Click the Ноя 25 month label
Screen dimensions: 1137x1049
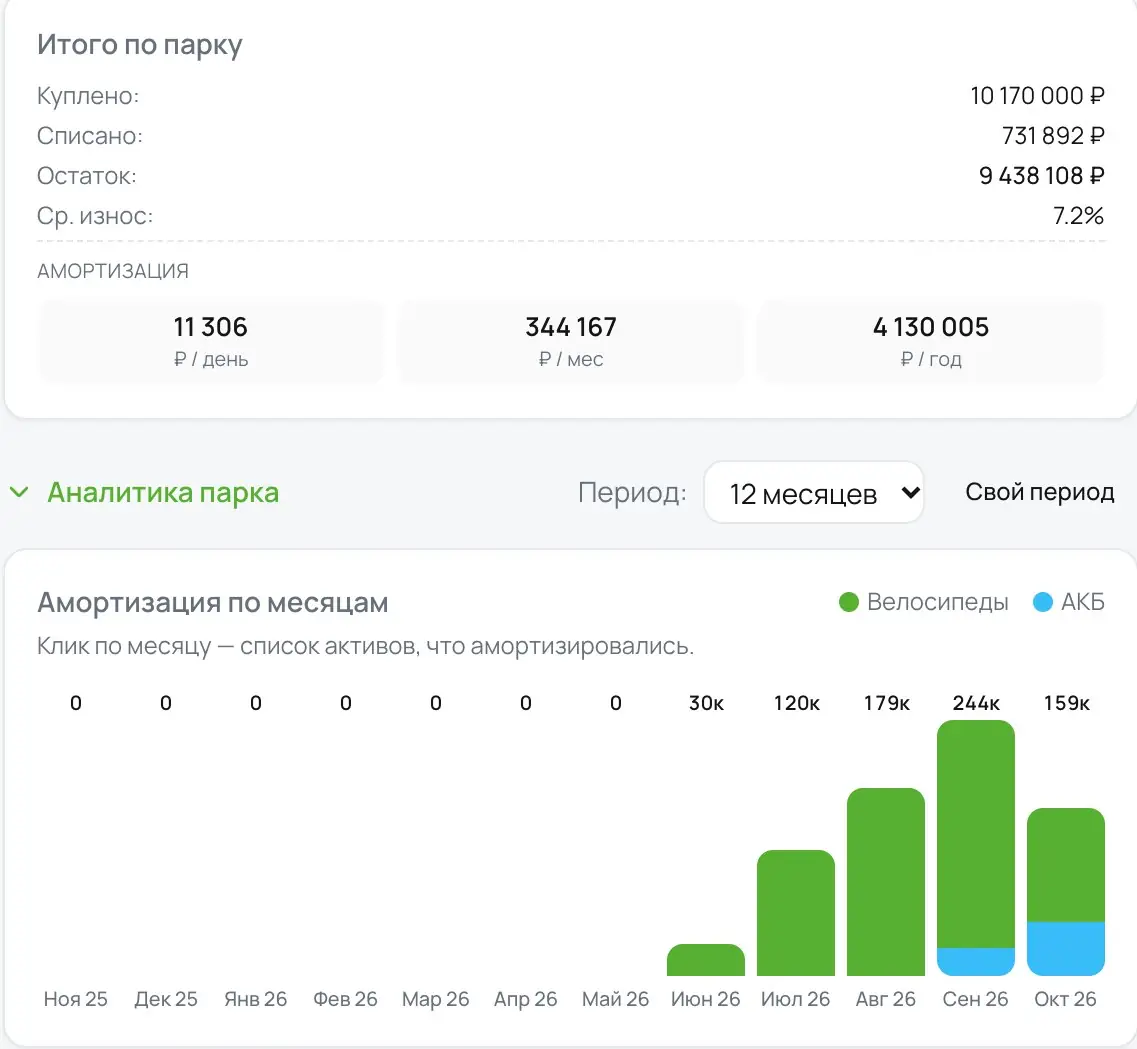point(75,999)
